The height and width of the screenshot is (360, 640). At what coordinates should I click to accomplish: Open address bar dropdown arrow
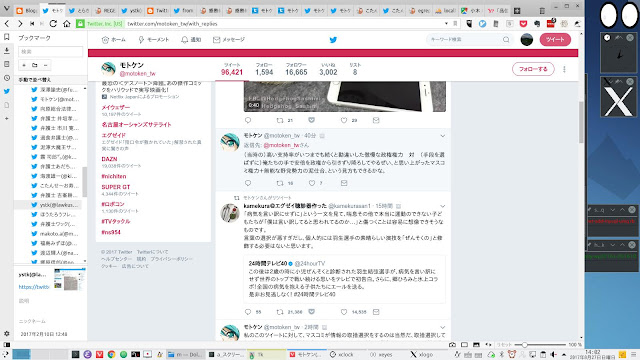[446, 24]
